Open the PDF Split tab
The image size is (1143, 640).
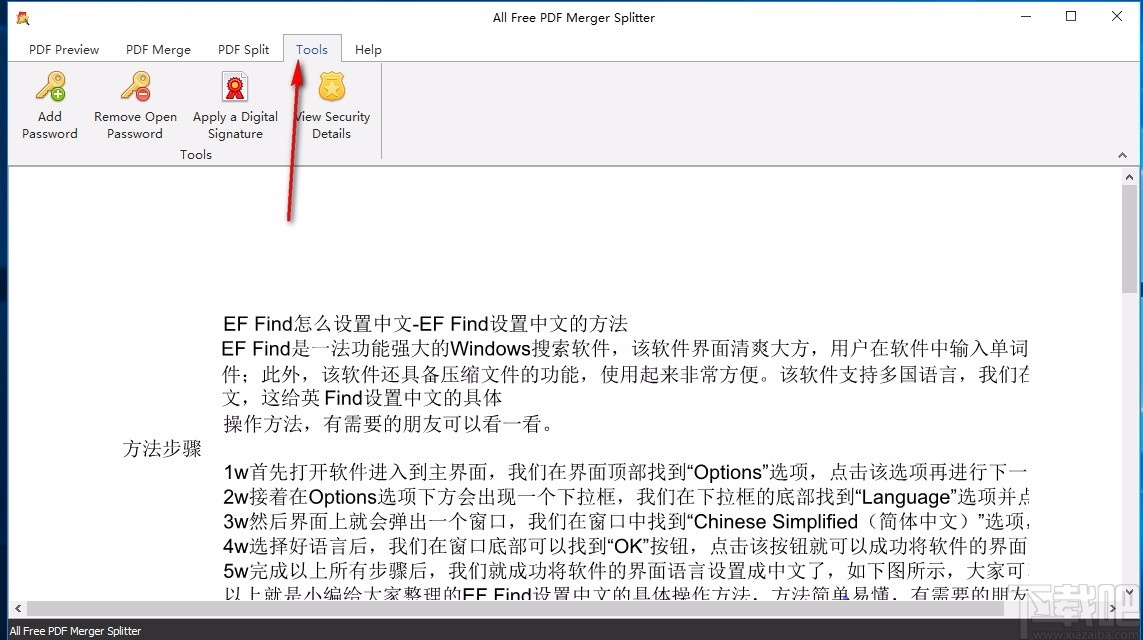pyautogui.click(x=243, y=49)
